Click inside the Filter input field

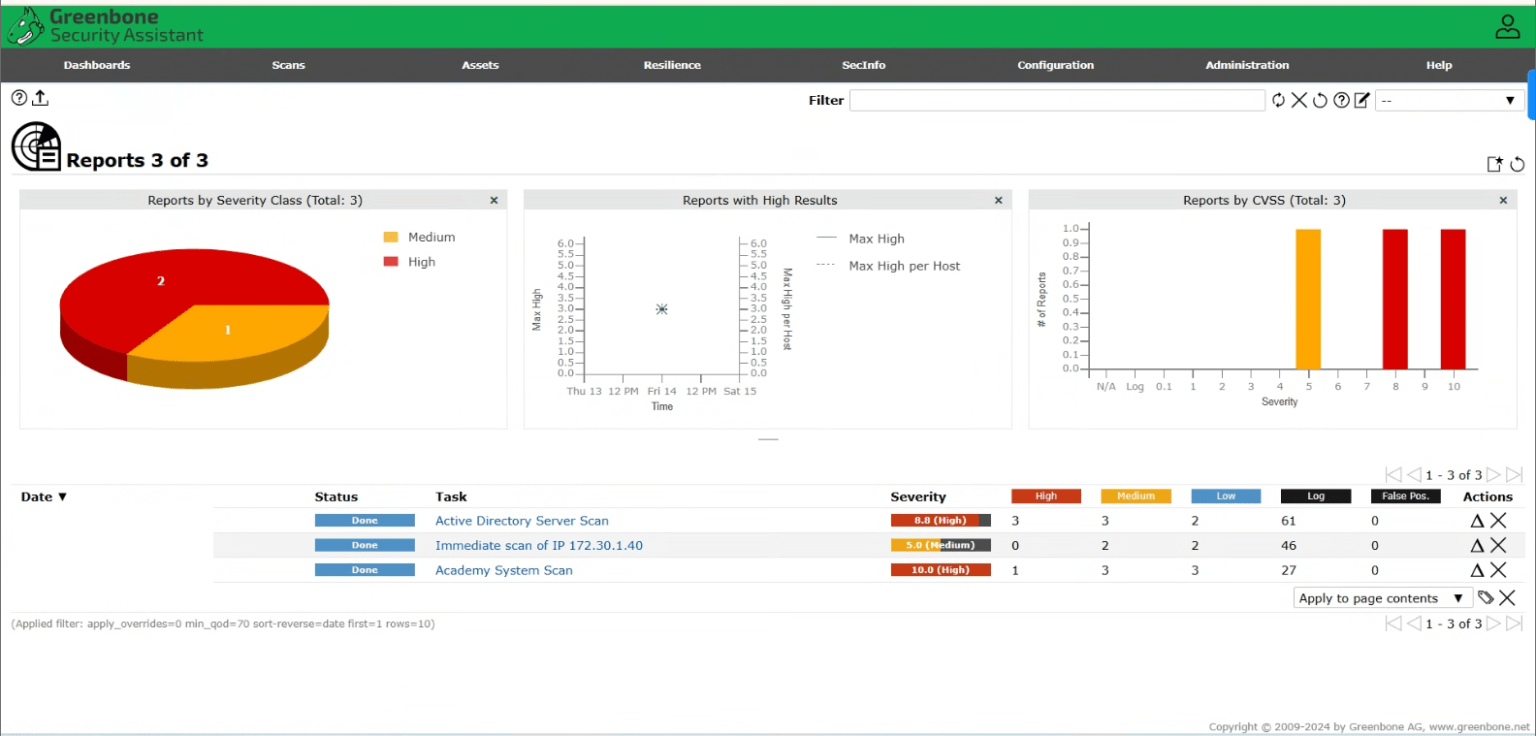click(x=1057, y=100)
